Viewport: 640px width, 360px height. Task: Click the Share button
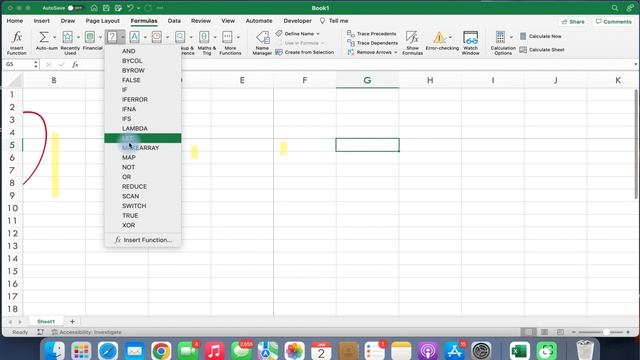[573, 22]
